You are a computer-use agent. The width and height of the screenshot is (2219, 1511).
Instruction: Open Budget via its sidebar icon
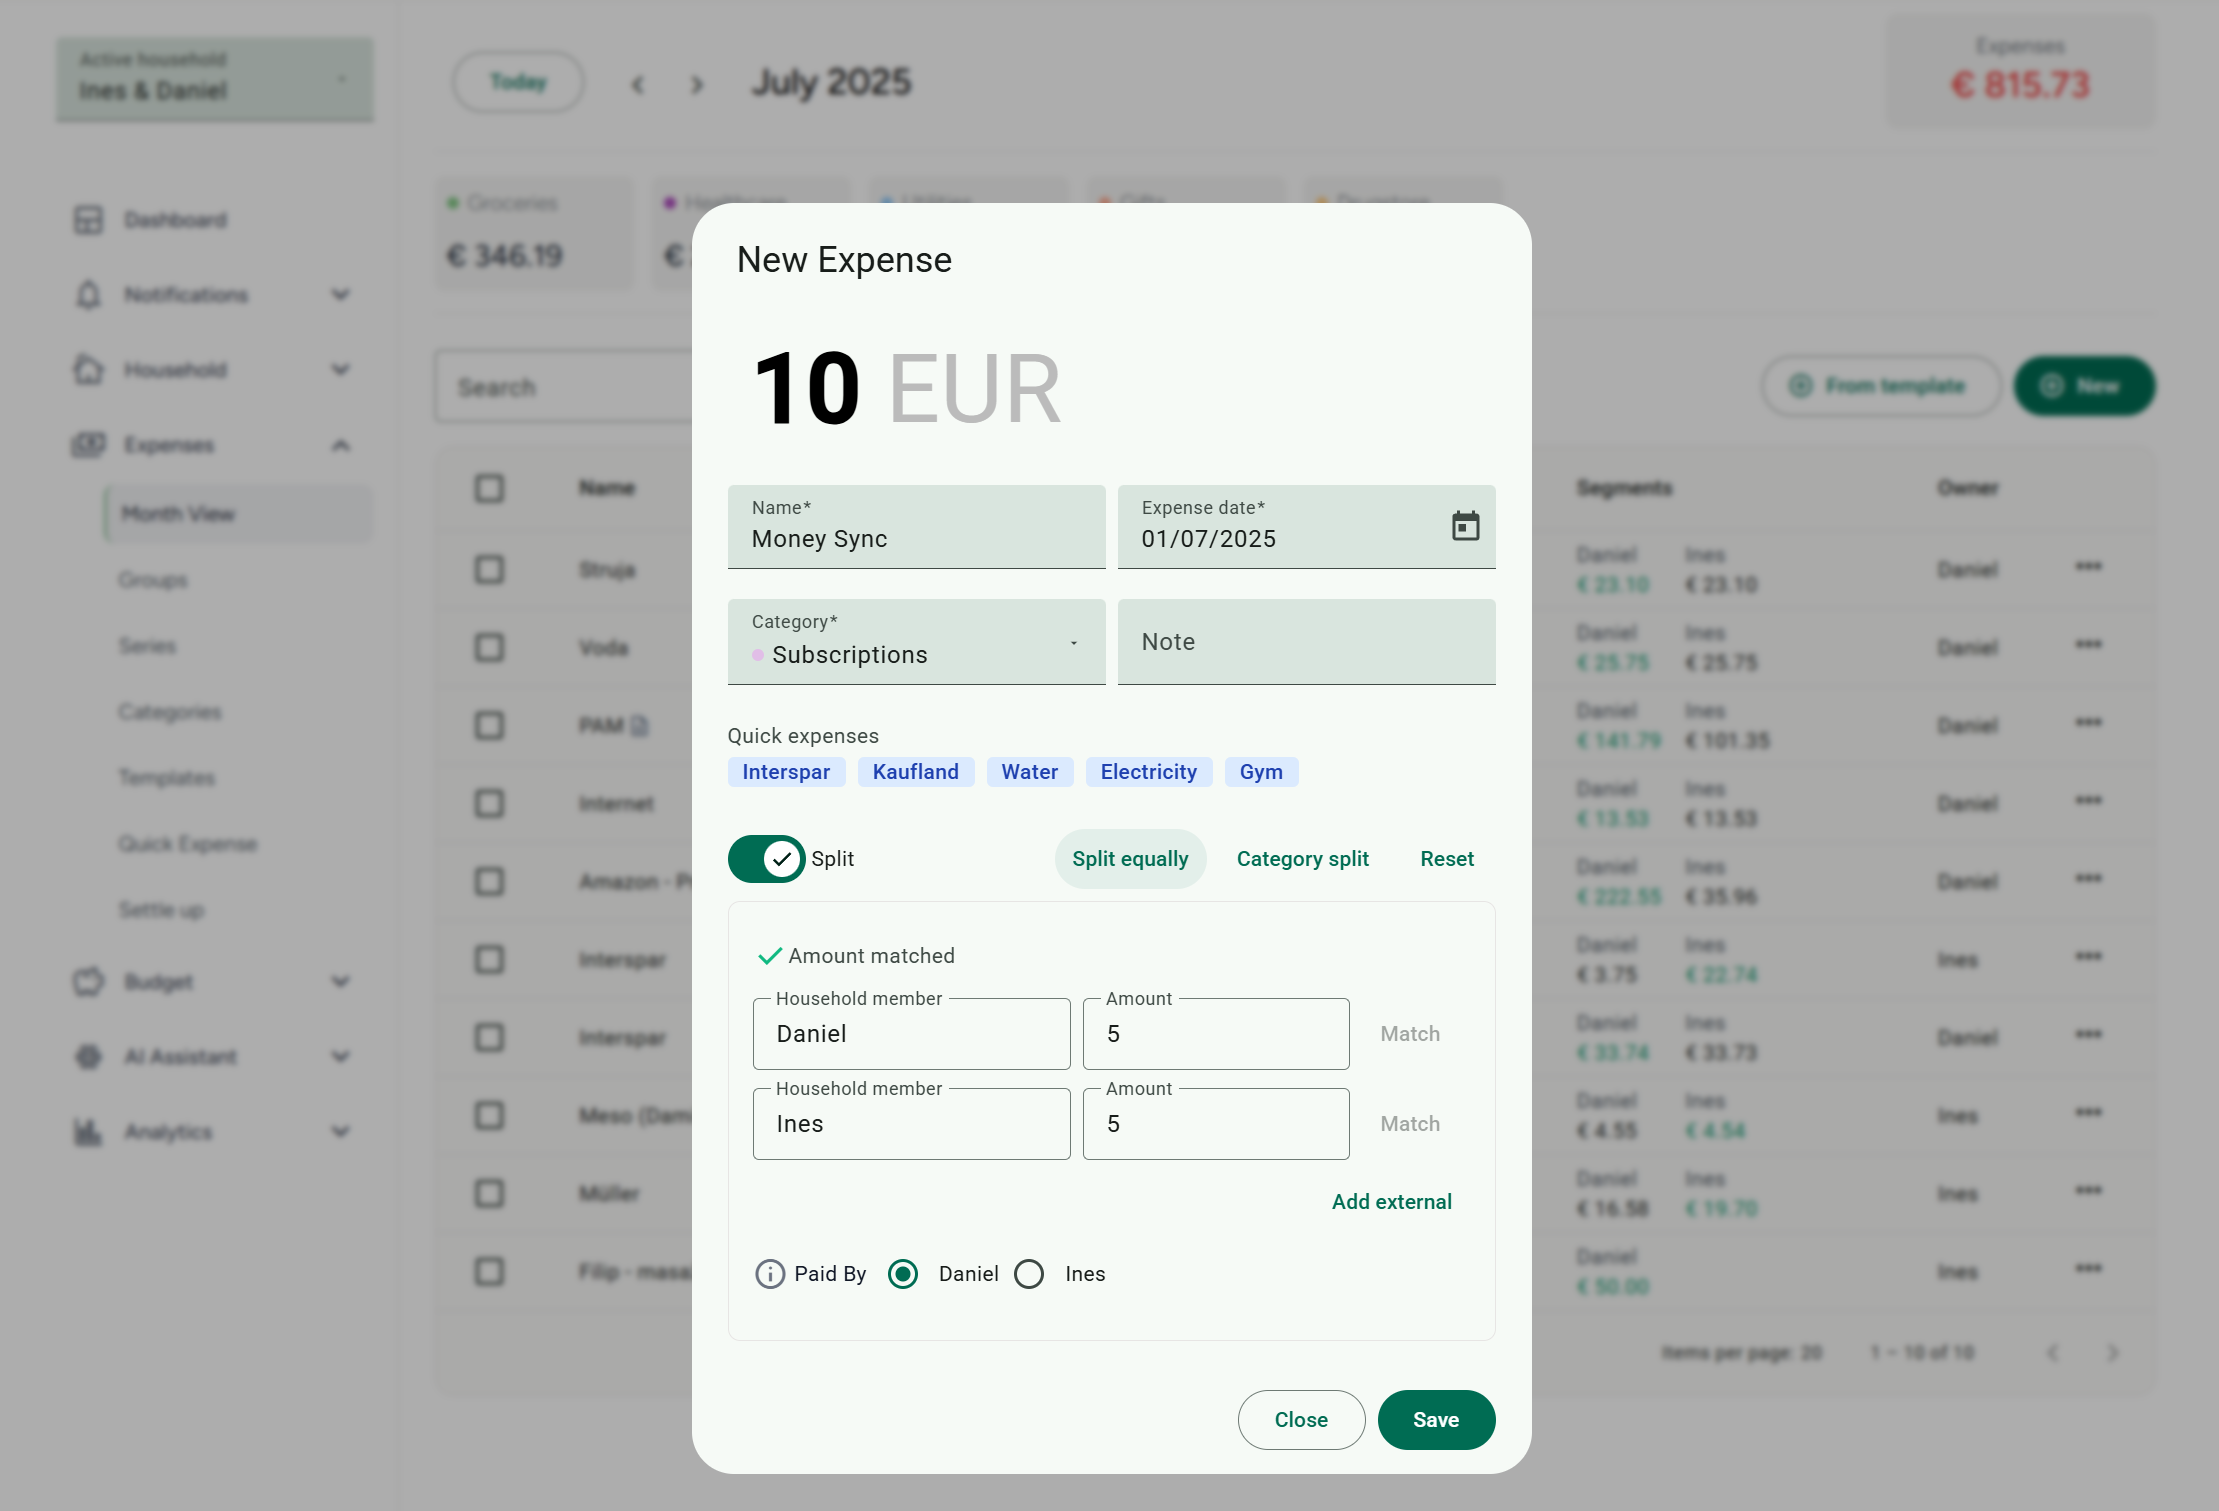89,981
